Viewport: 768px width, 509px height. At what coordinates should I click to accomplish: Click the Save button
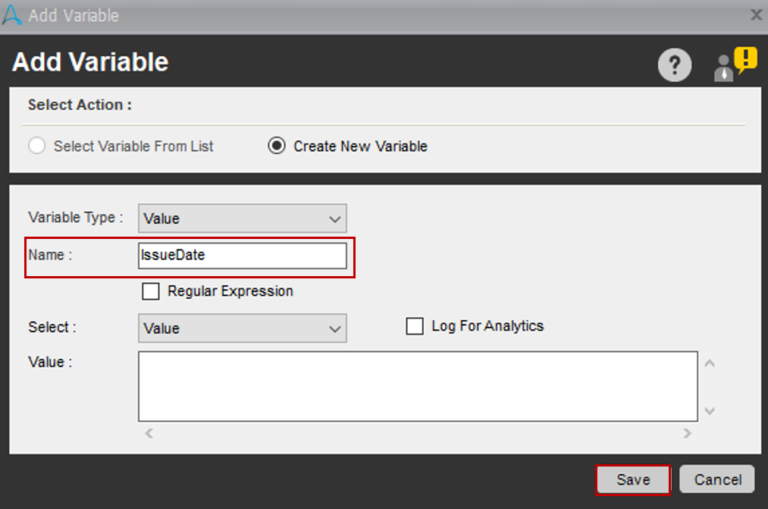(x=633, y=480)
